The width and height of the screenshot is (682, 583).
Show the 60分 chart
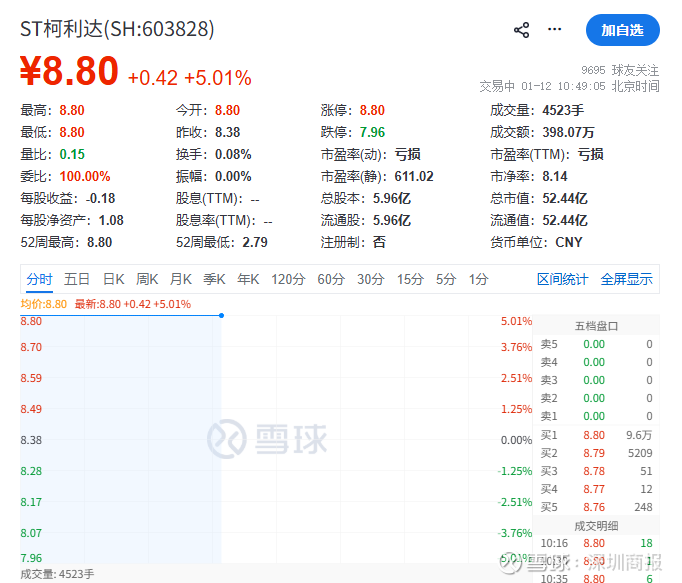click(x=331, y=279)
